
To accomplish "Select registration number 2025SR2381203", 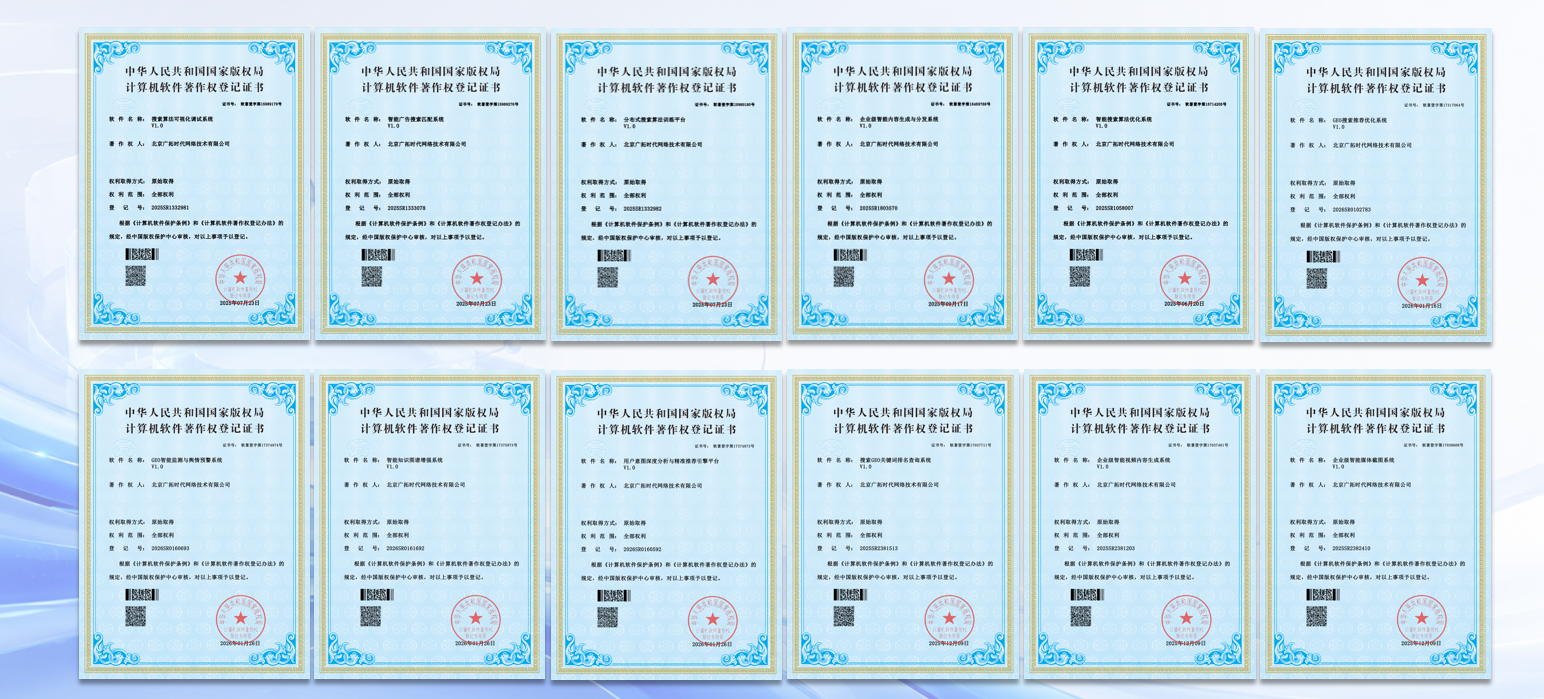I will coord(1114,548).
